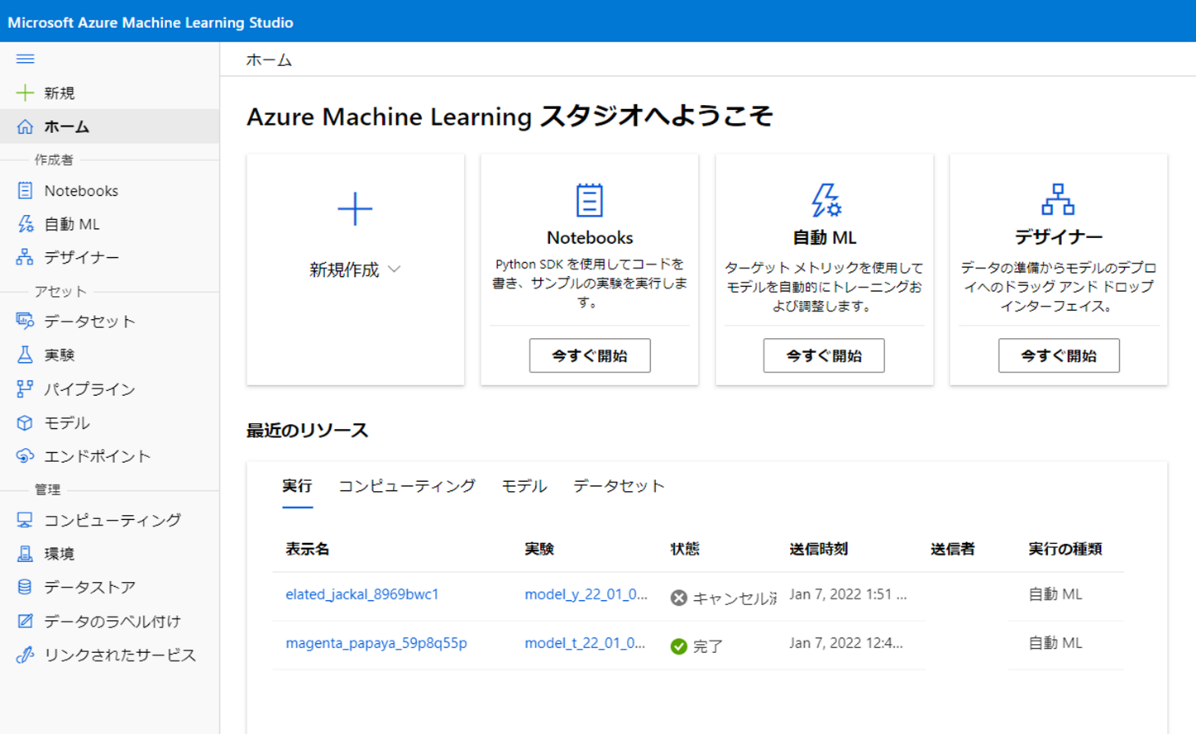This screenshot has width=1196, height=734.
Task: Click the large plus icon on 新規作成 card
Action: click(355, 209)
